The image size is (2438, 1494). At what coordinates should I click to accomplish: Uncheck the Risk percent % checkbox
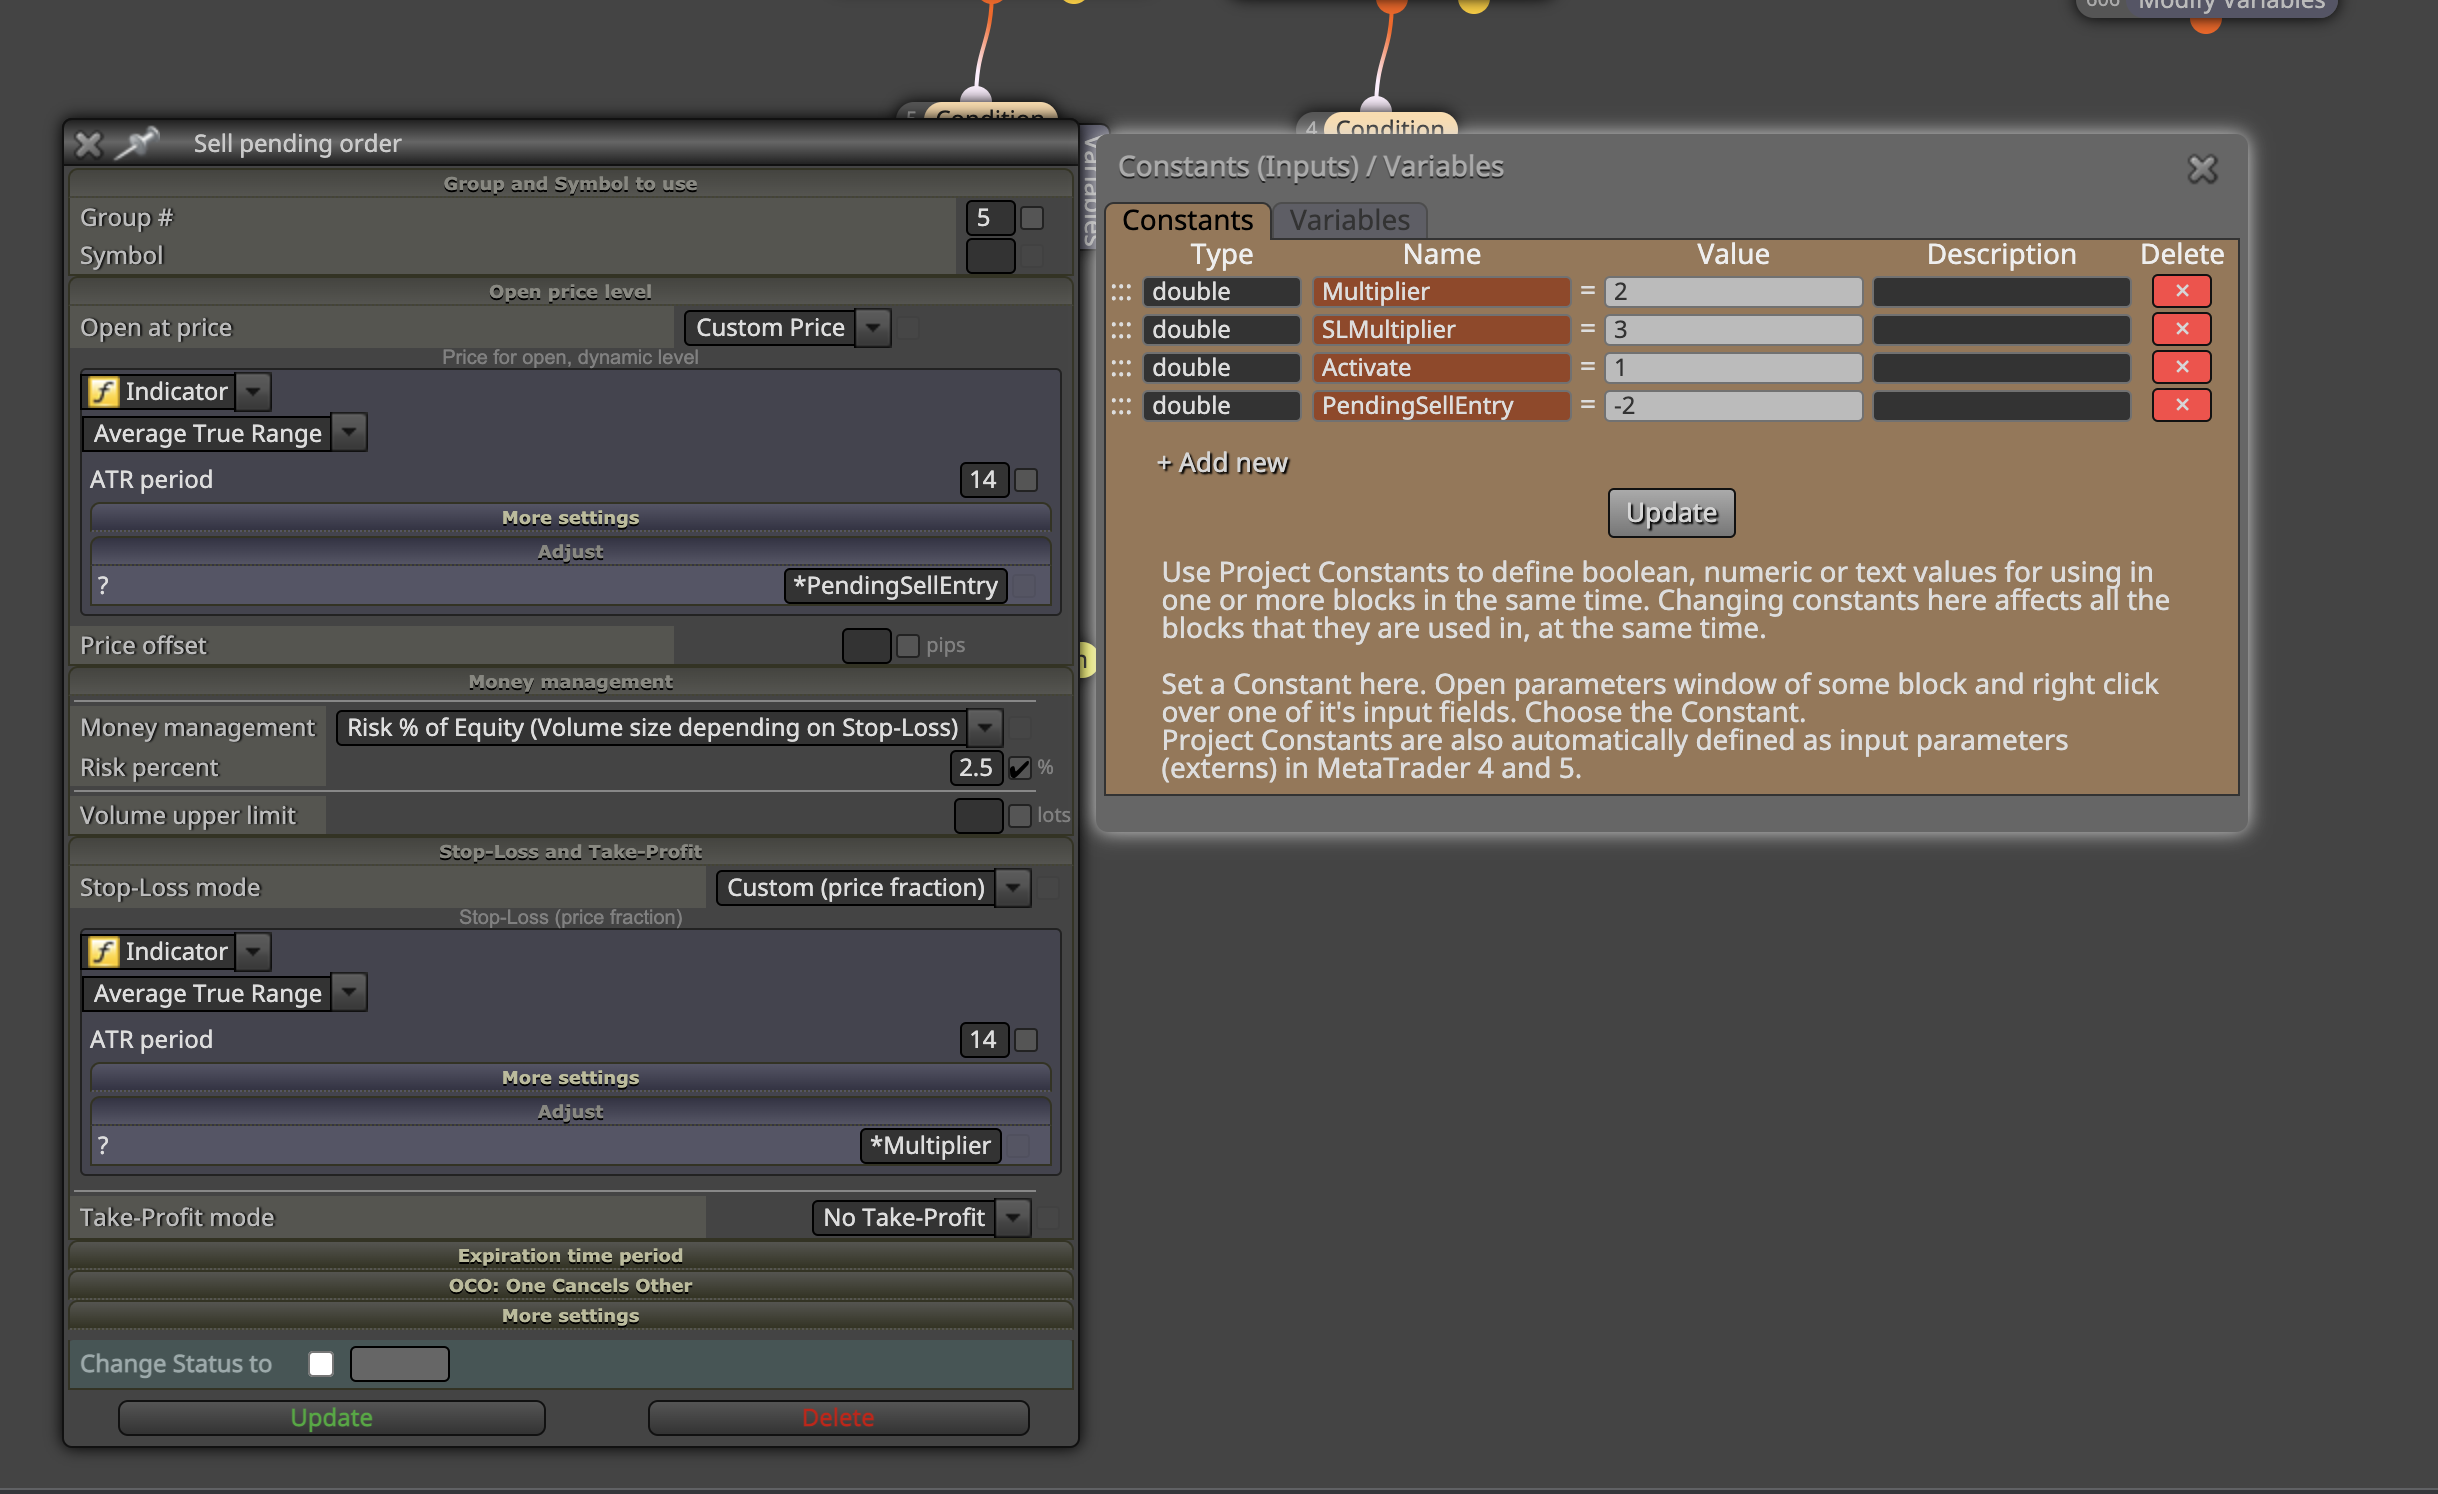[x=1020, y=768]
